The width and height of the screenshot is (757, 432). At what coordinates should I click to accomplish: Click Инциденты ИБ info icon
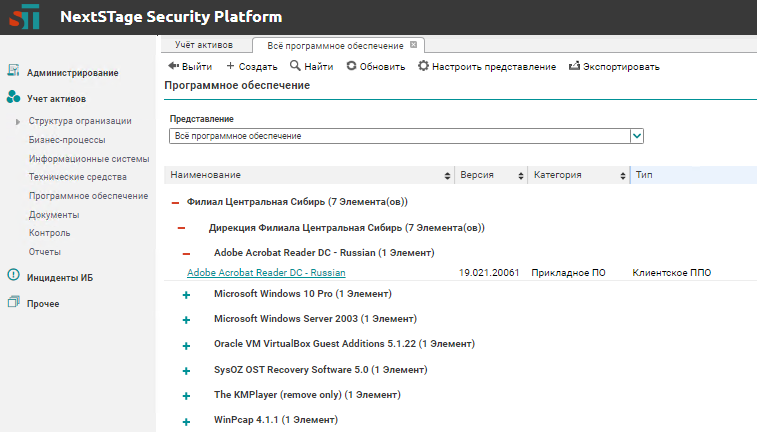pos(13,277)
